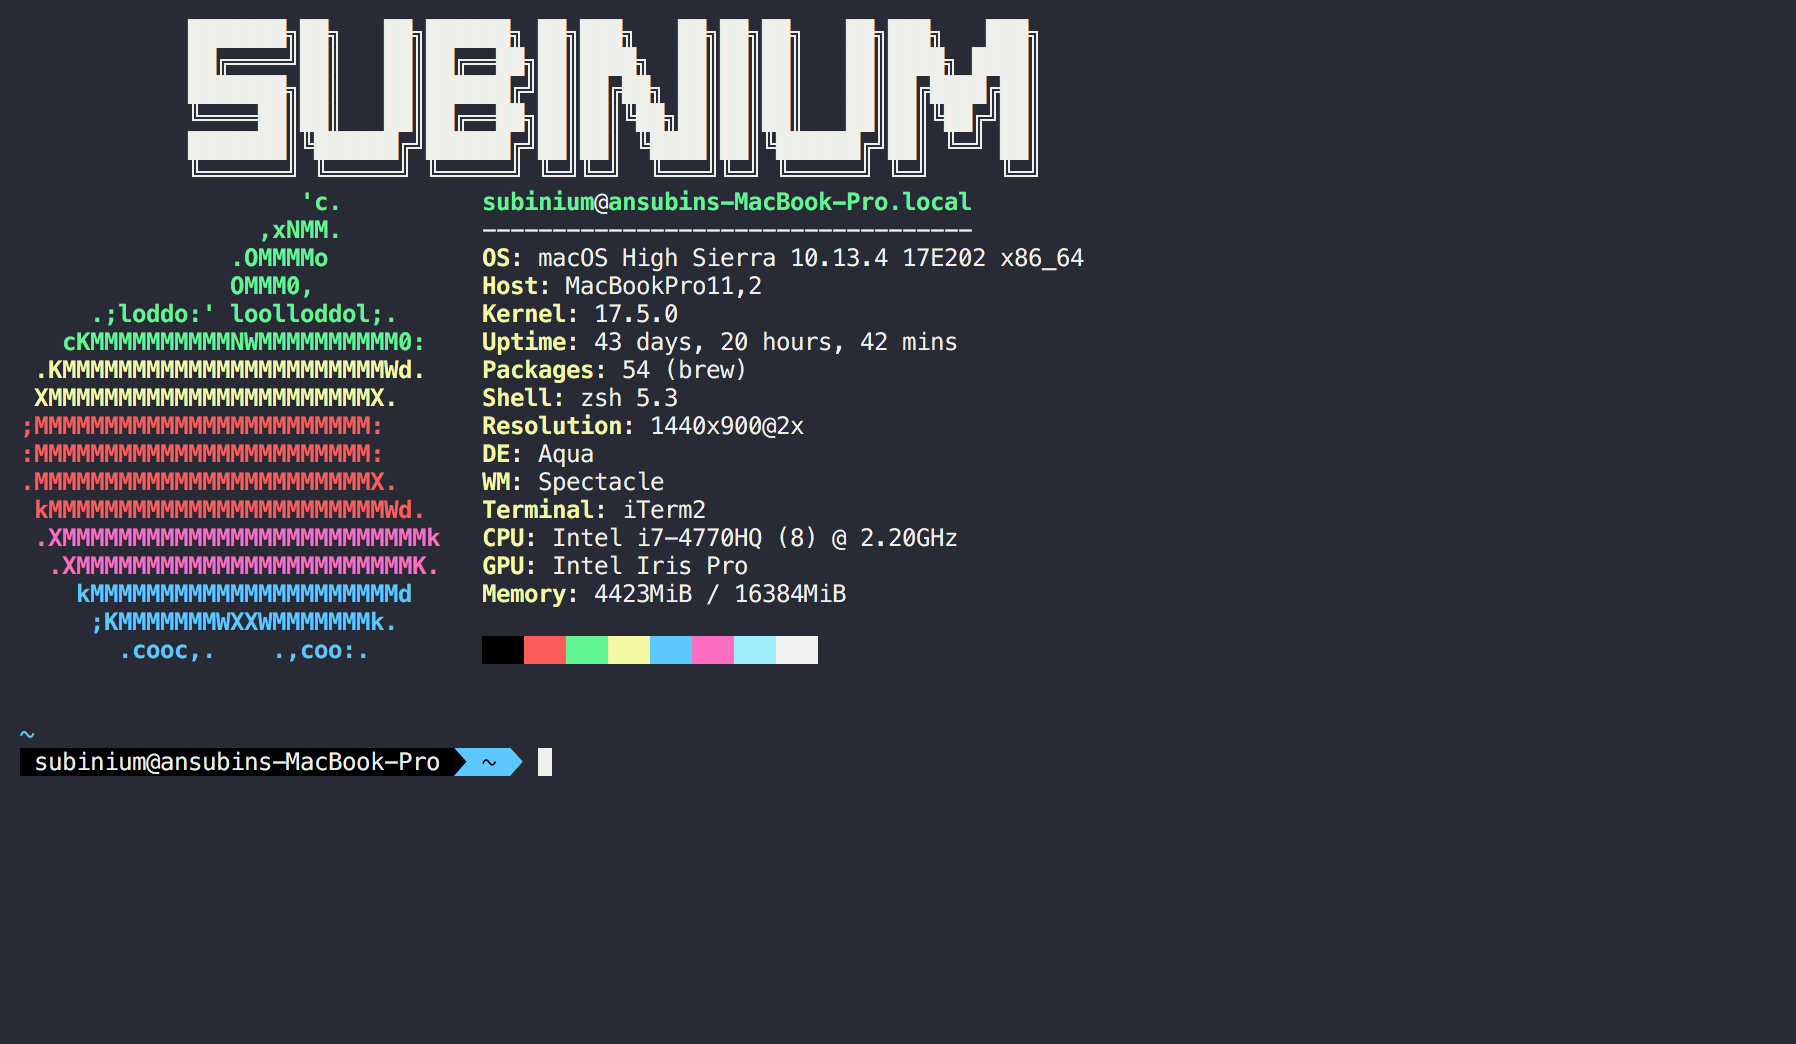Click the Host MacBookPro11,2 text
Screen dimensions: 1796x1044
coord(620,285)
